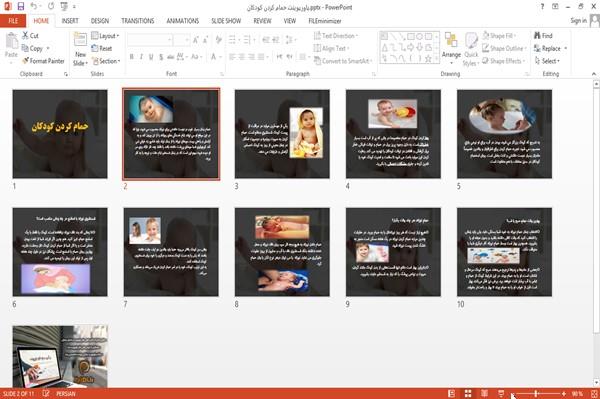Click the Copy button in Clipboard

tap(33, 48)
